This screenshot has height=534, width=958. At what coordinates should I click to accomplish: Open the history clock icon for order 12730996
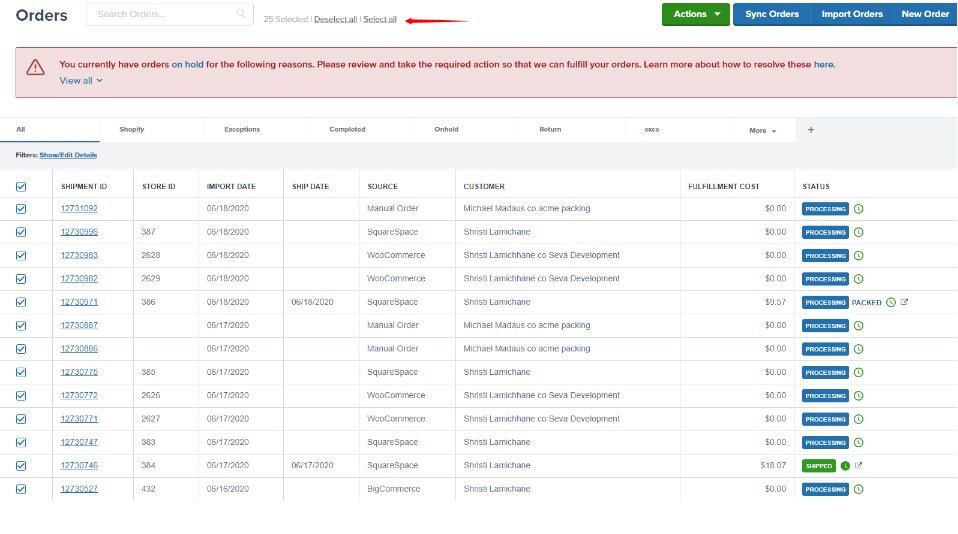pyautogui.click(x=858, y=232)
